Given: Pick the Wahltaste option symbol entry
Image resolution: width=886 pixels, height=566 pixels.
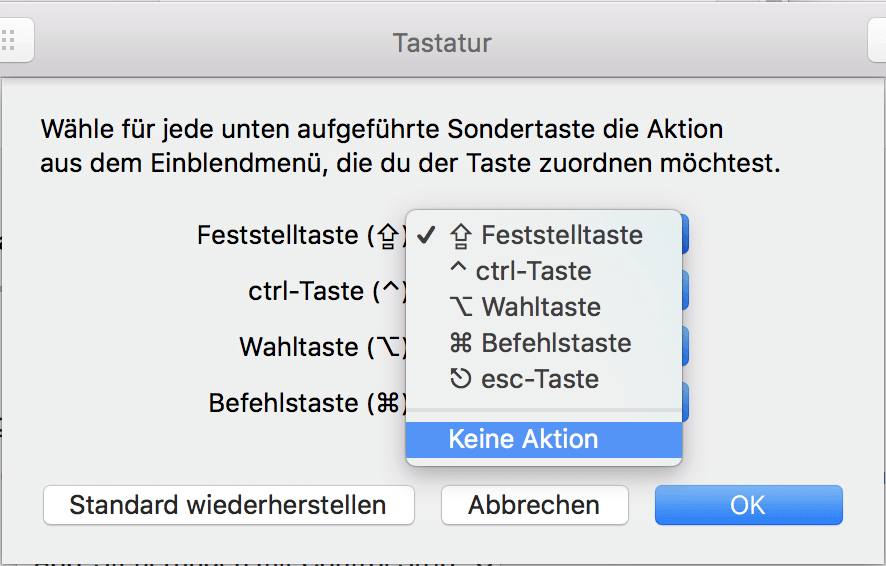Looking at the screenshot, I should pyautogui.click(x=461, y=307).
